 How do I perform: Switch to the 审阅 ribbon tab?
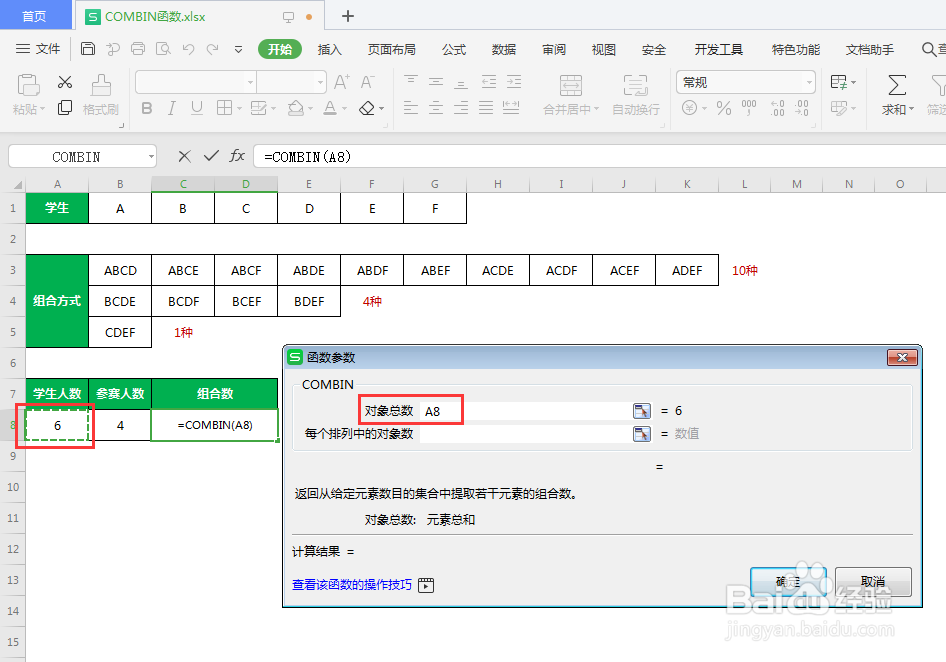[x=554, y=49]
